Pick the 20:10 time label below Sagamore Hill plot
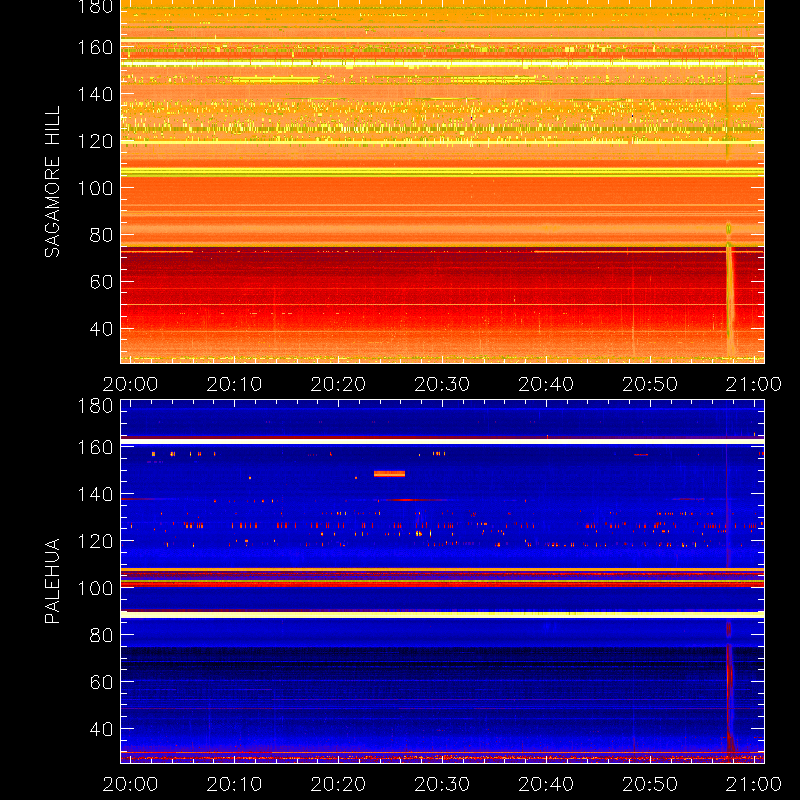800x800 pixels. point(234,384)
